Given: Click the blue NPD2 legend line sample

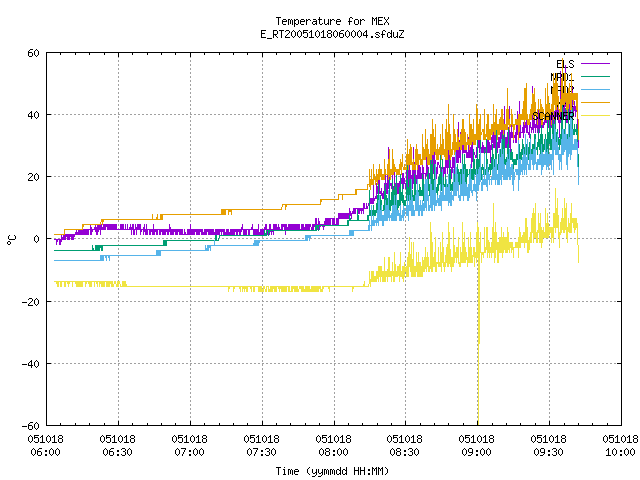Looking at the screenshot, I should pyautogui.click(x=595, y=89).
